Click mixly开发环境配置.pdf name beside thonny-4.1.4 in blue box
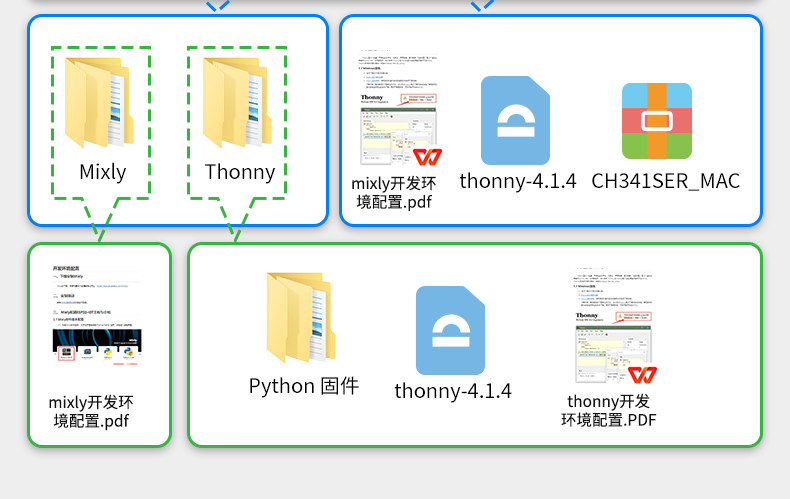This screenshot has width=790, height=499. pos(394,193)
